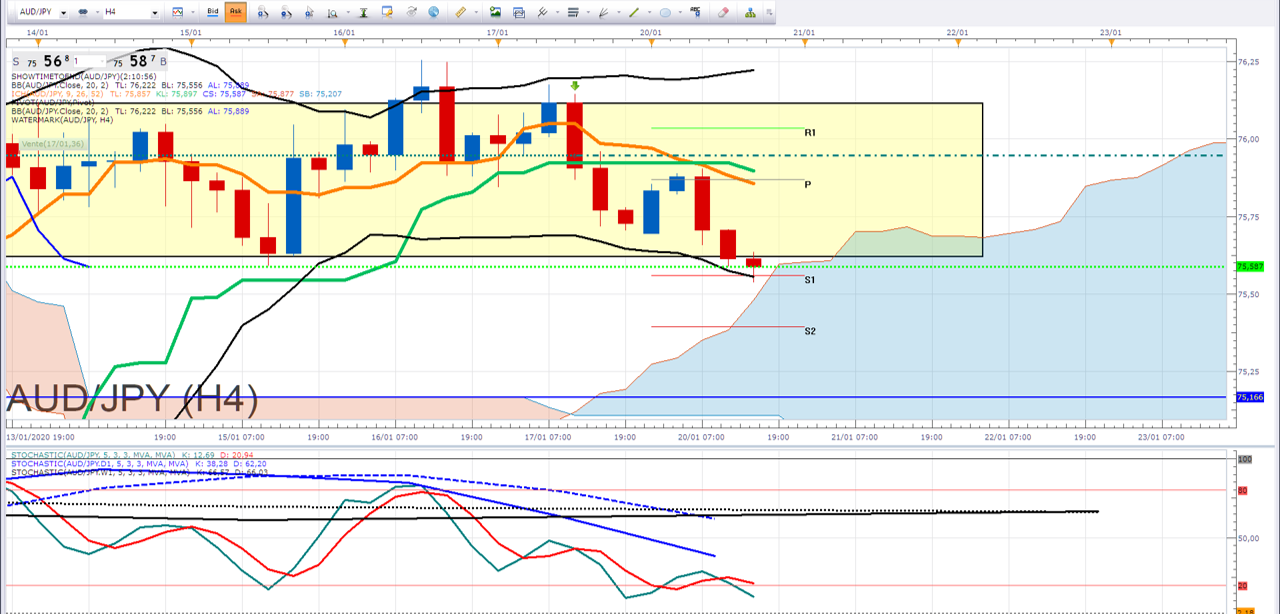Click the green vertical autoscale icon
The height and width of the screenshot is (614, 1280).
[364, 12]
